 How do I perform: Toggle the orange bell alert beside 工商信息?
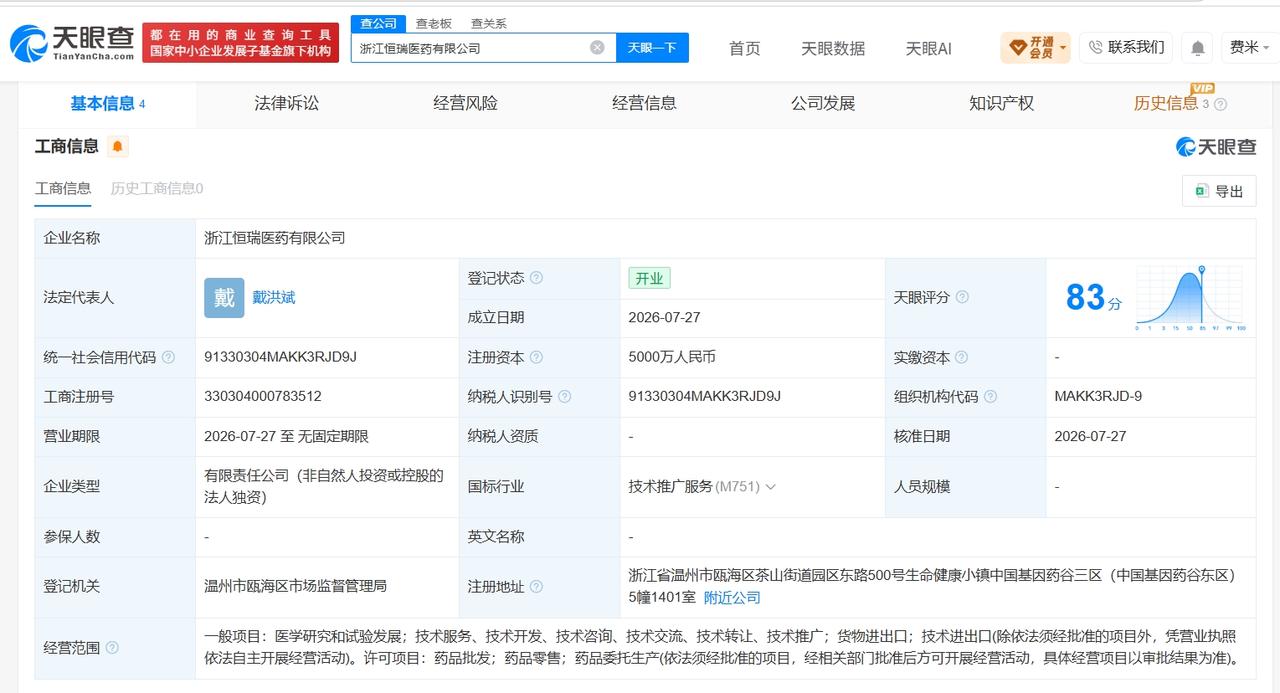118,147
